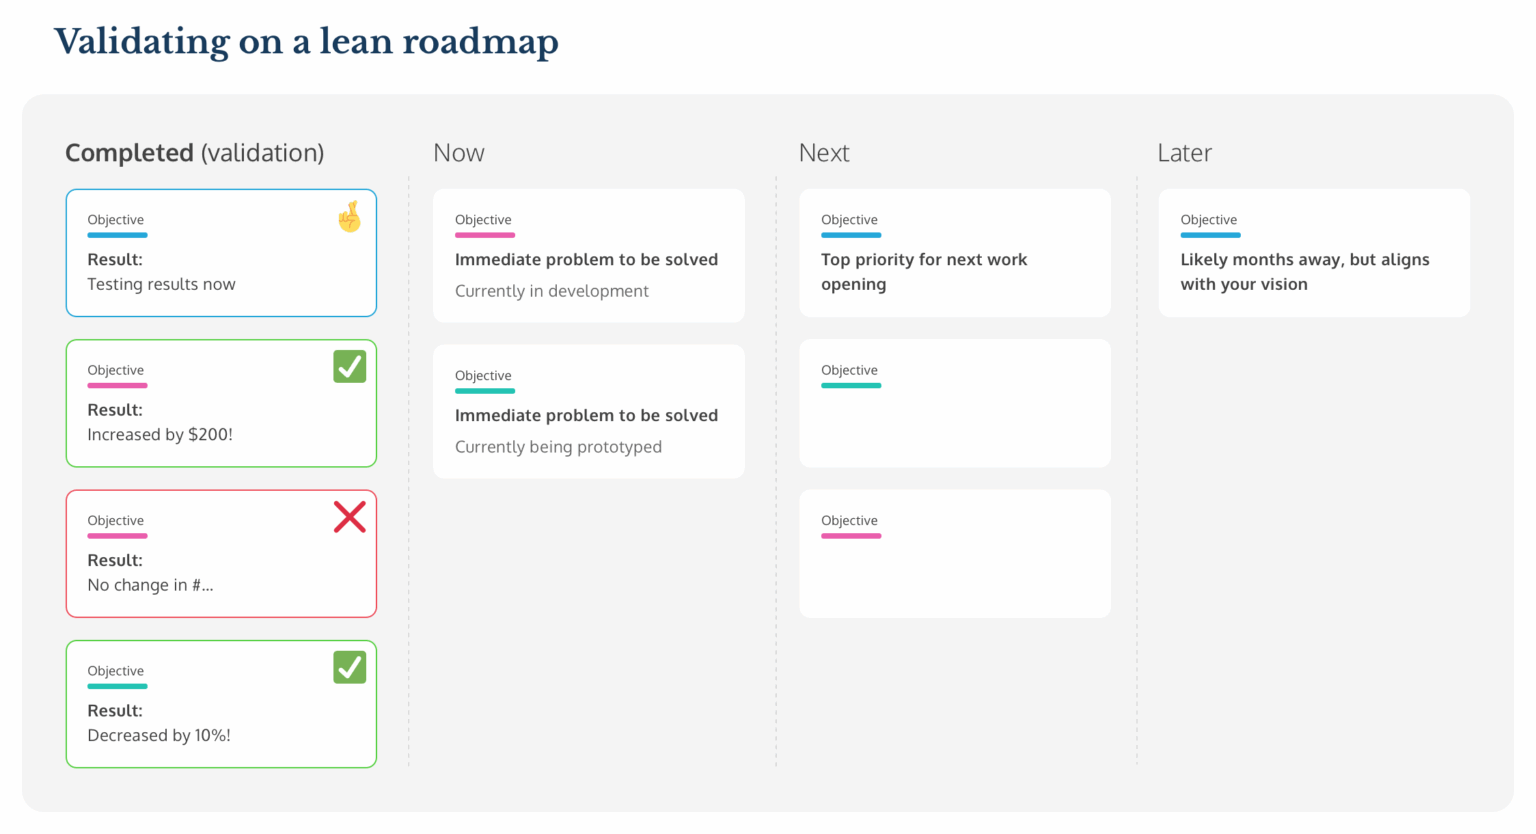This screenshot has width=1536, height=834.
Task: Open the 'Top priority for next work opening' card
Action: click(x=954, y=252)
